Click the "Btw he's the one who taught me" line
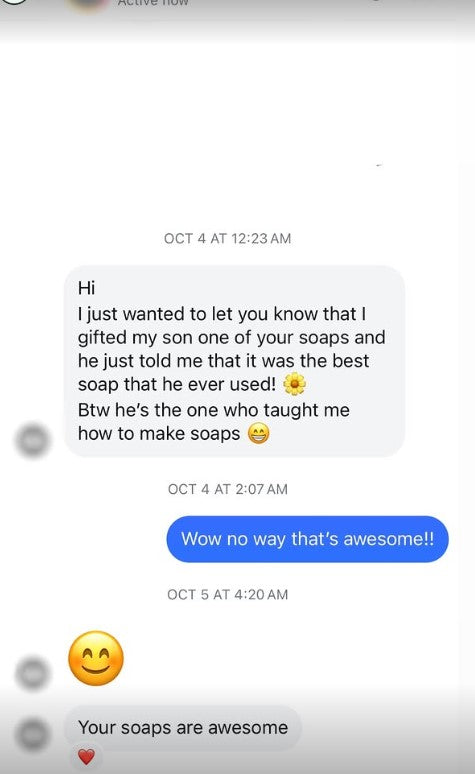Viewport: 475px width, 774px height. coord(214,410)
